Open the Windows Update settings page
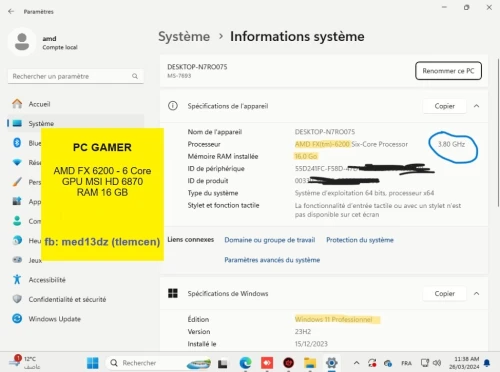Viewport: 500px width, 372px height. coord(76,319)
